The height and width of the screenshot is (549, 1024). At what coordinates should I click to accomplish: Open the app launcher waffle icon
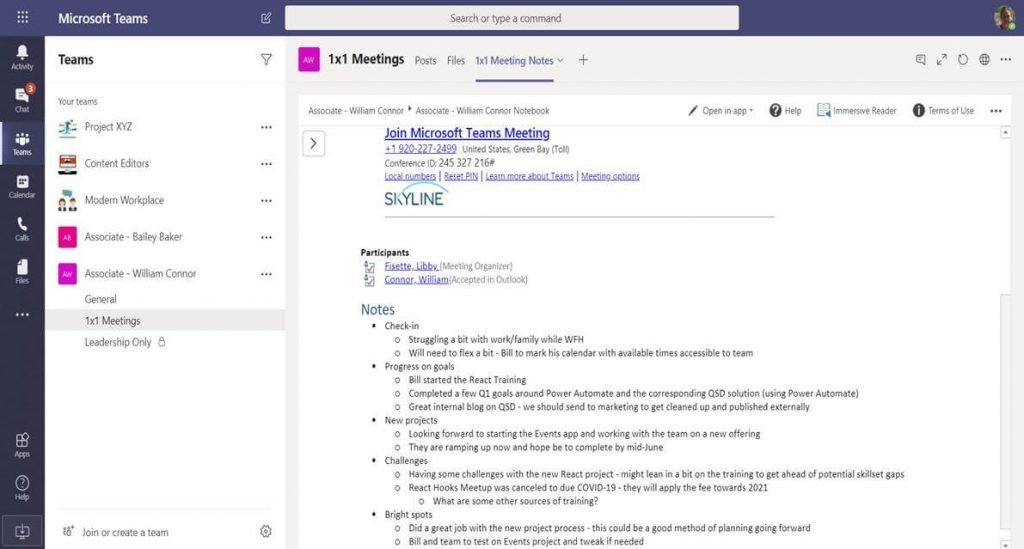coord(22,18)
